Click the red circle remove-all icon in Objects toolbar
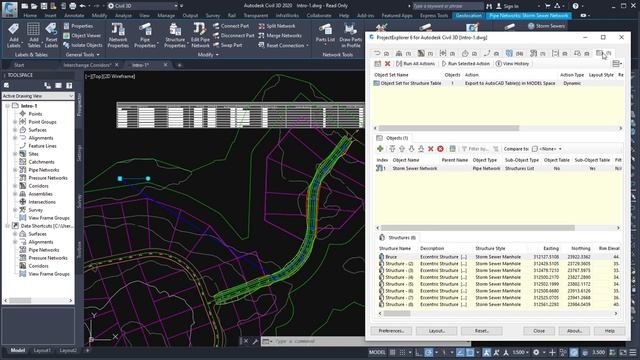640x360 pixels. [440, 149]
